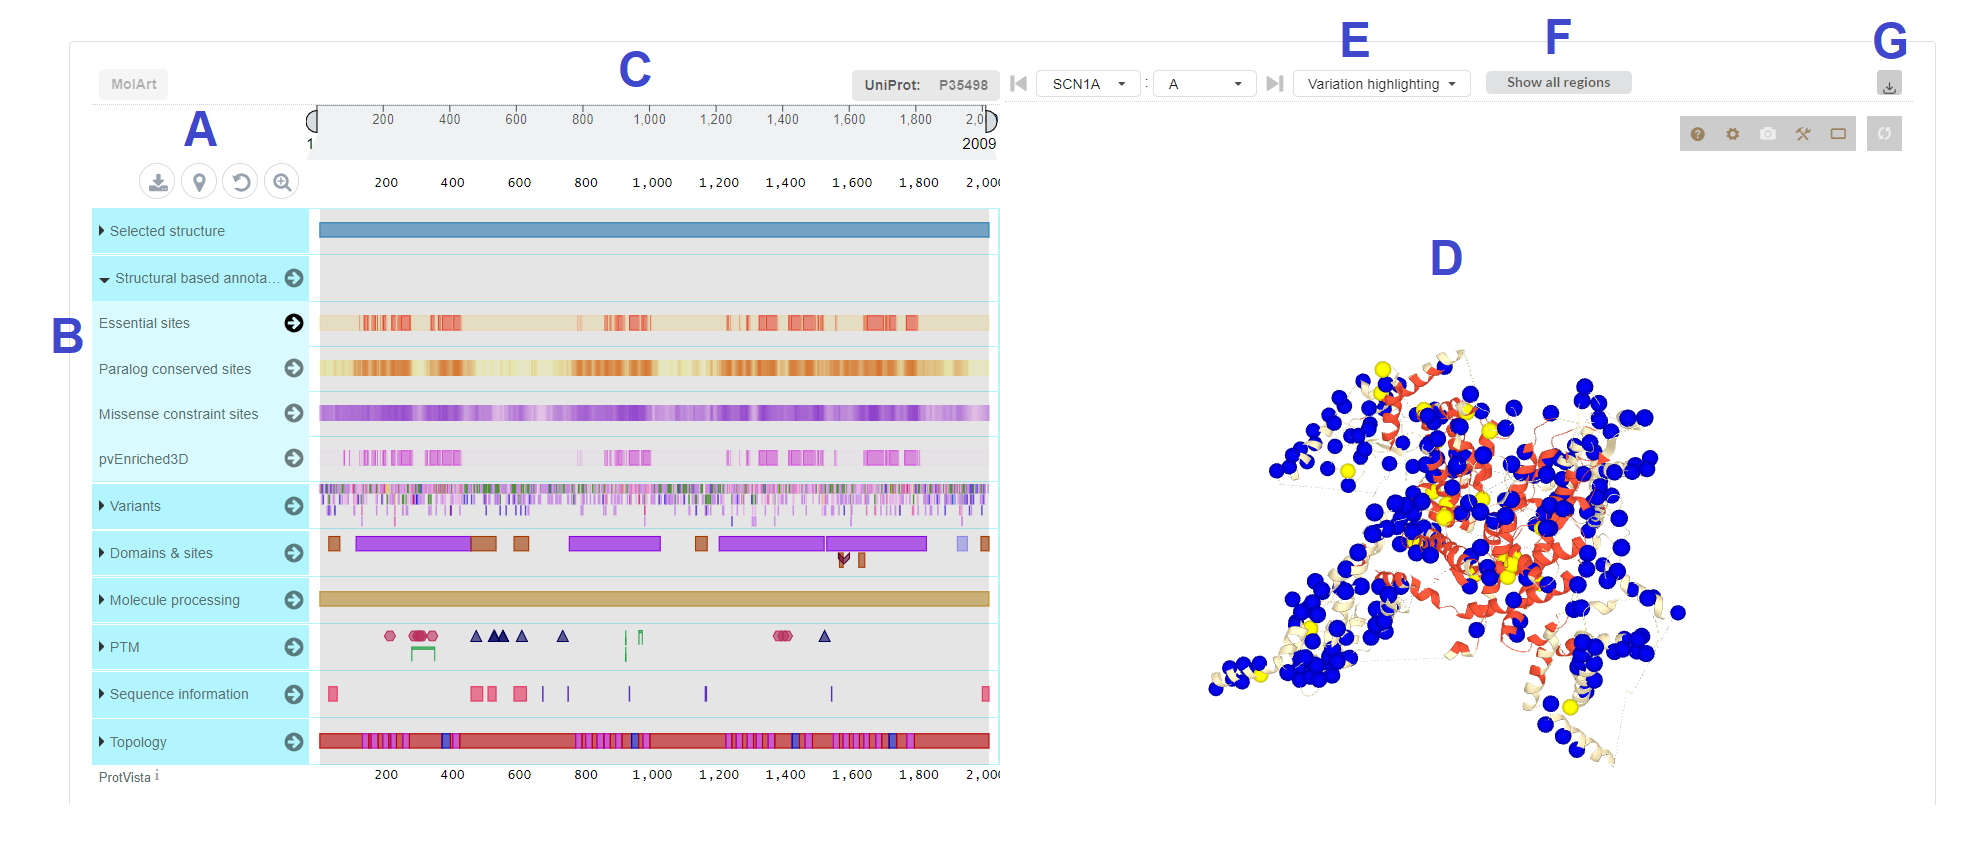The height and width of the screenshot is (855, 1972).
Task: Click the Show all regions button
Action: (x=1558, y=82)
